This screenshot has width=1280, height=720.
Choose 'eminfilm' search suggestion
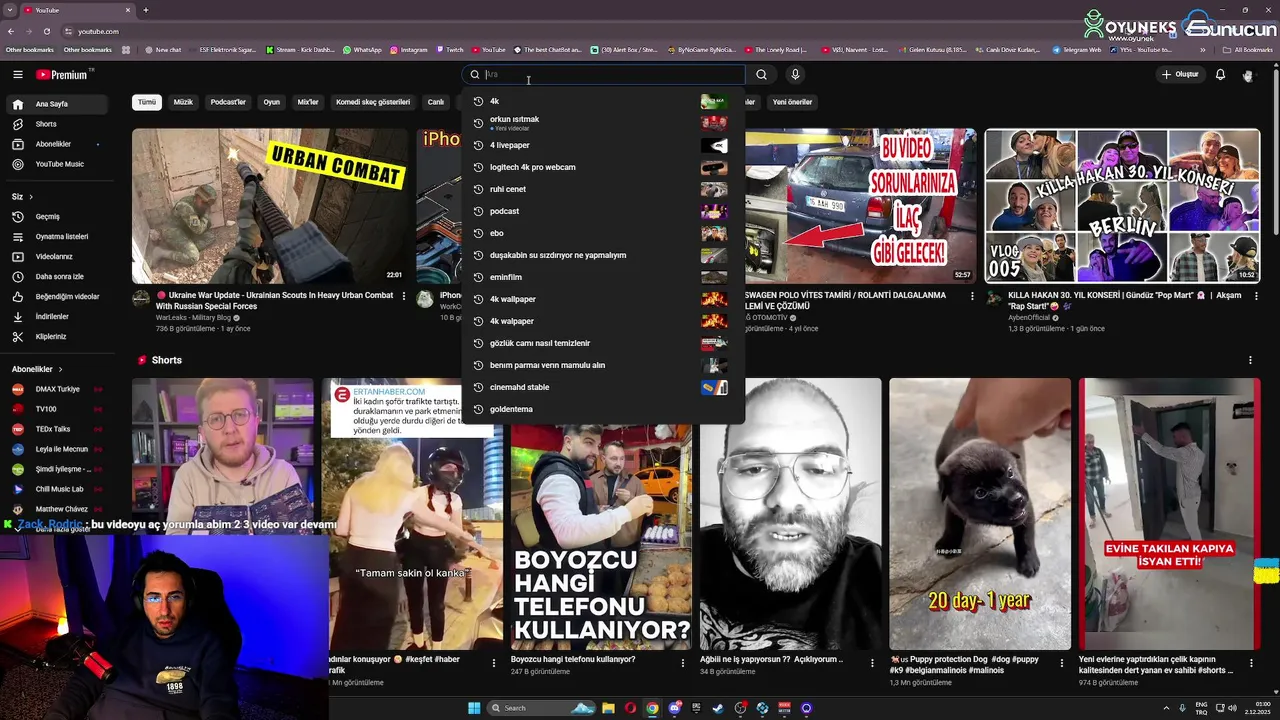603,277
